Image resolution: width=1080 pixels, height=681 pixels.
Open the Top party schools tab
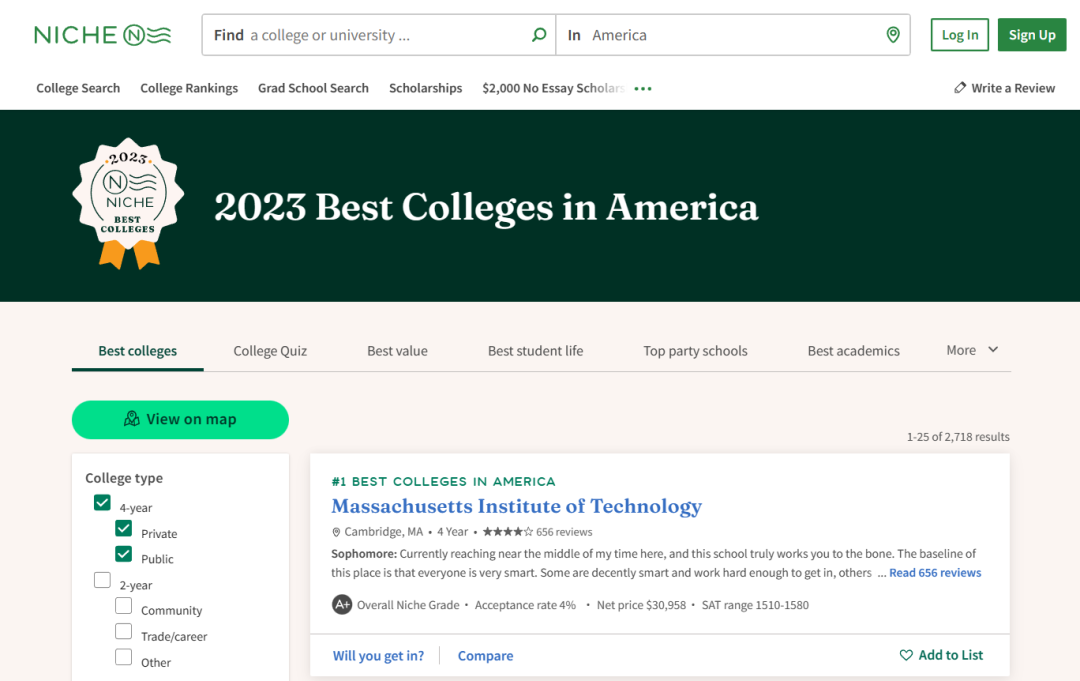pyautogui.click(x=695, y=351)
